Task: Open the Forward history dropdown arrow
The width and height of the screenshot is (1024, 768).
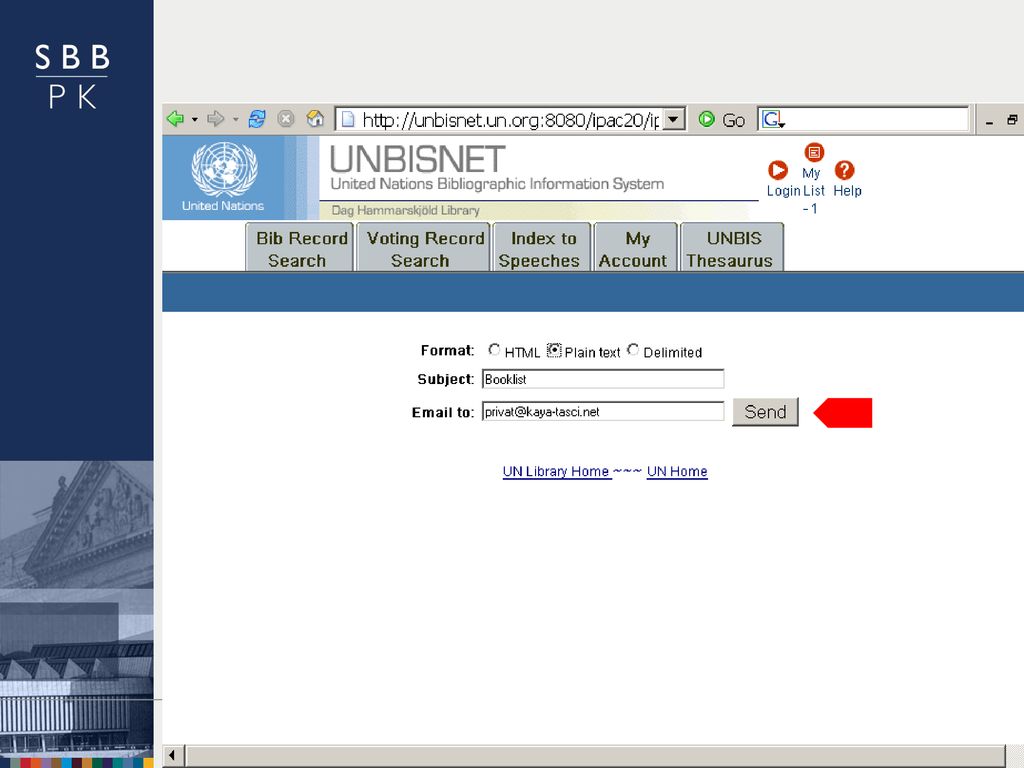Action: [x=236, y=120]
